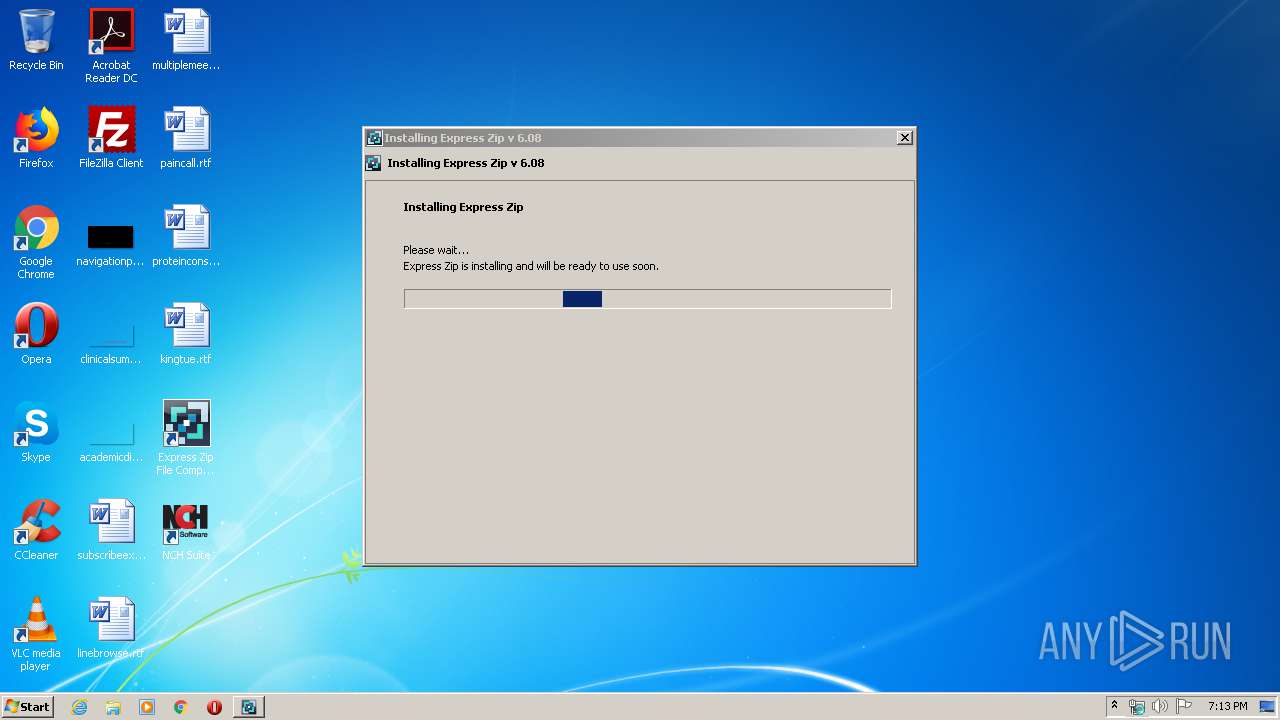The width and height of the screenshot is (1280, 720).
Task: Open the volume speaker tray icon
Action: tap(1160, 707)
